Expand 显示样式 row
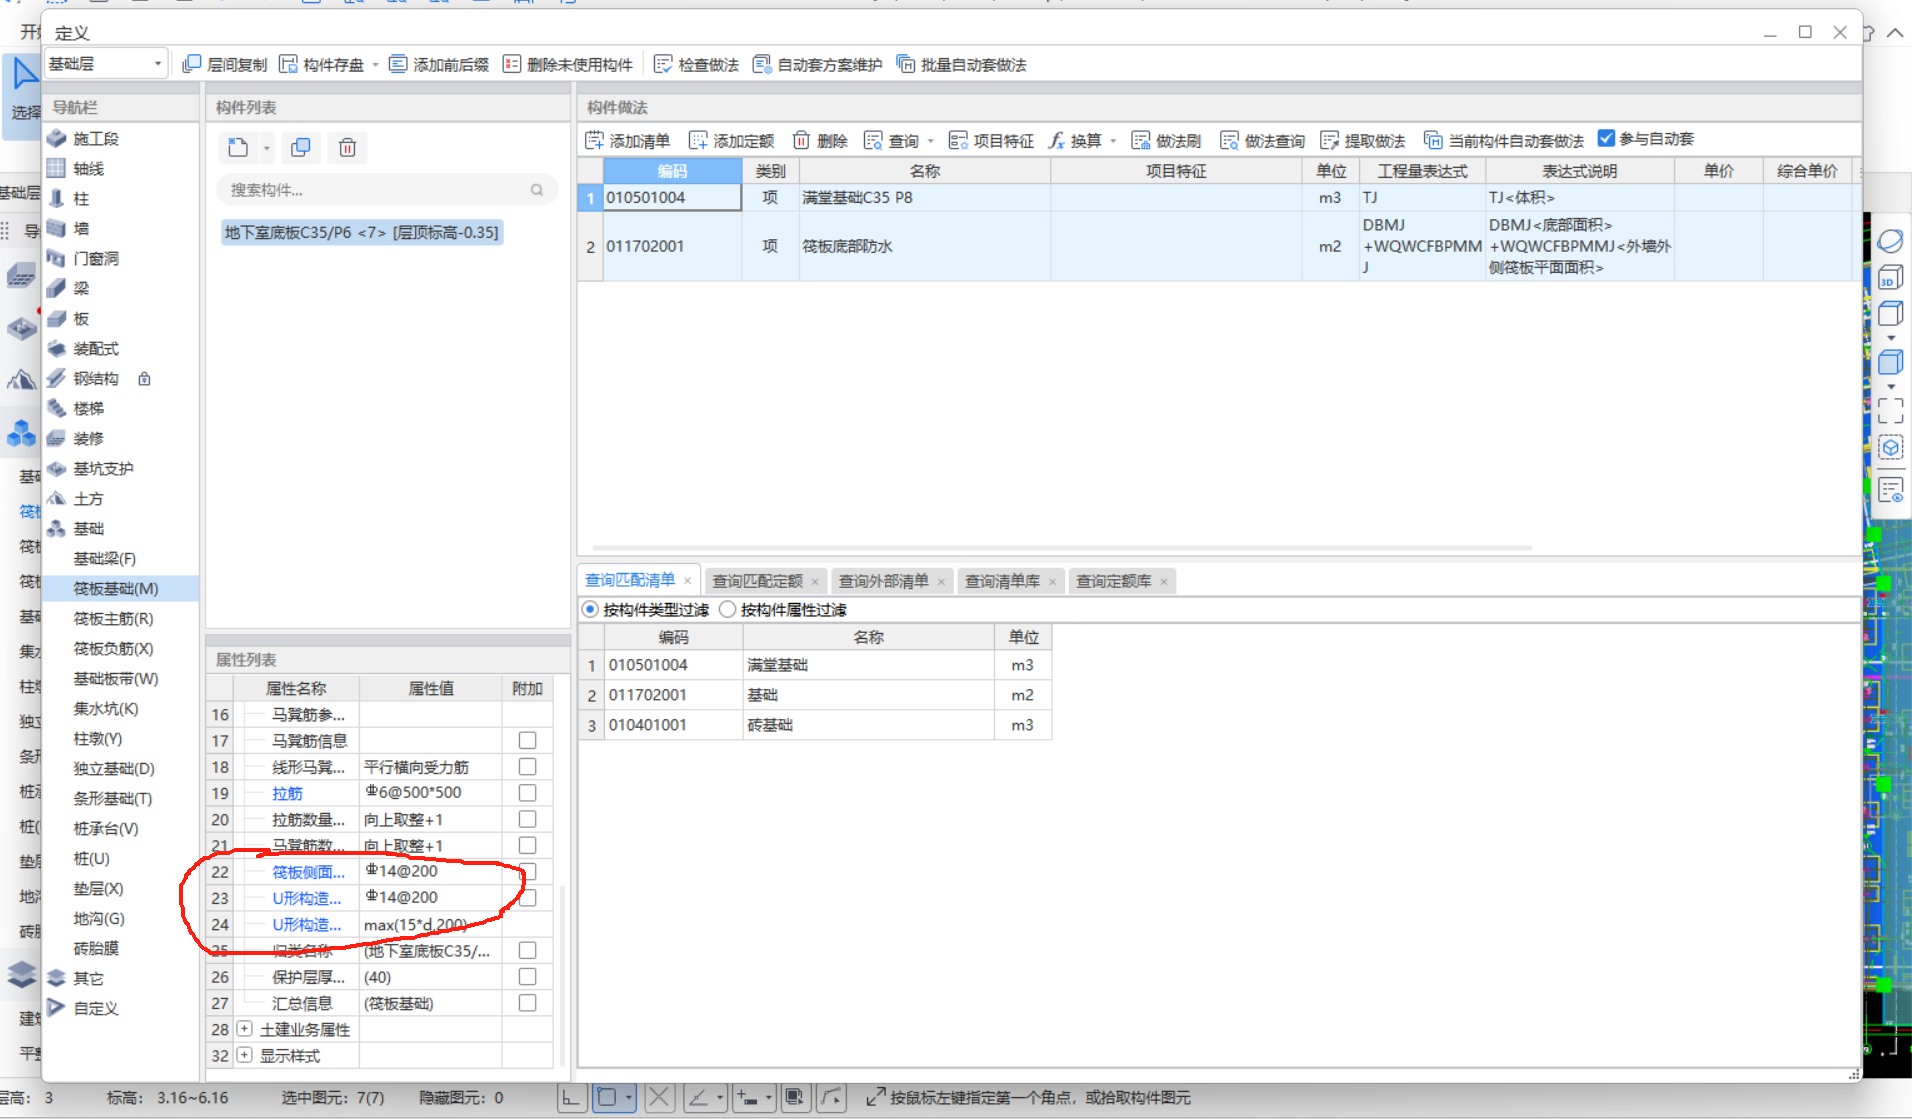Screen dimensions: 1912x1119 [244, 1054]
